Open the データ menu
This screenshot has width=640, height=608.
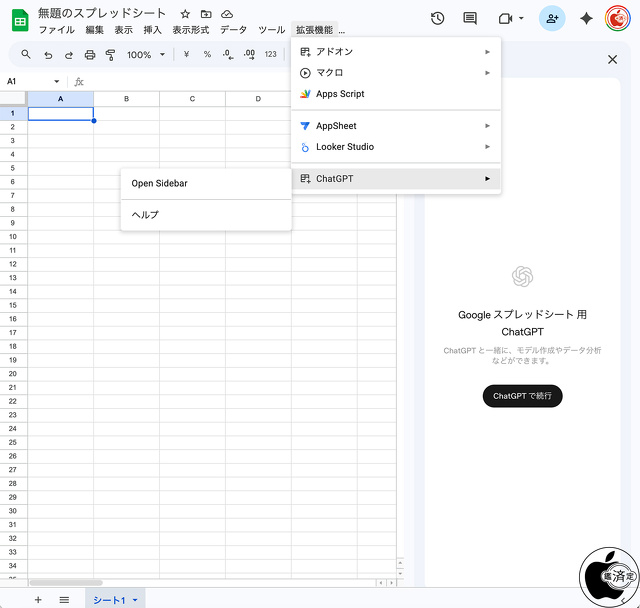coord(233,30)
